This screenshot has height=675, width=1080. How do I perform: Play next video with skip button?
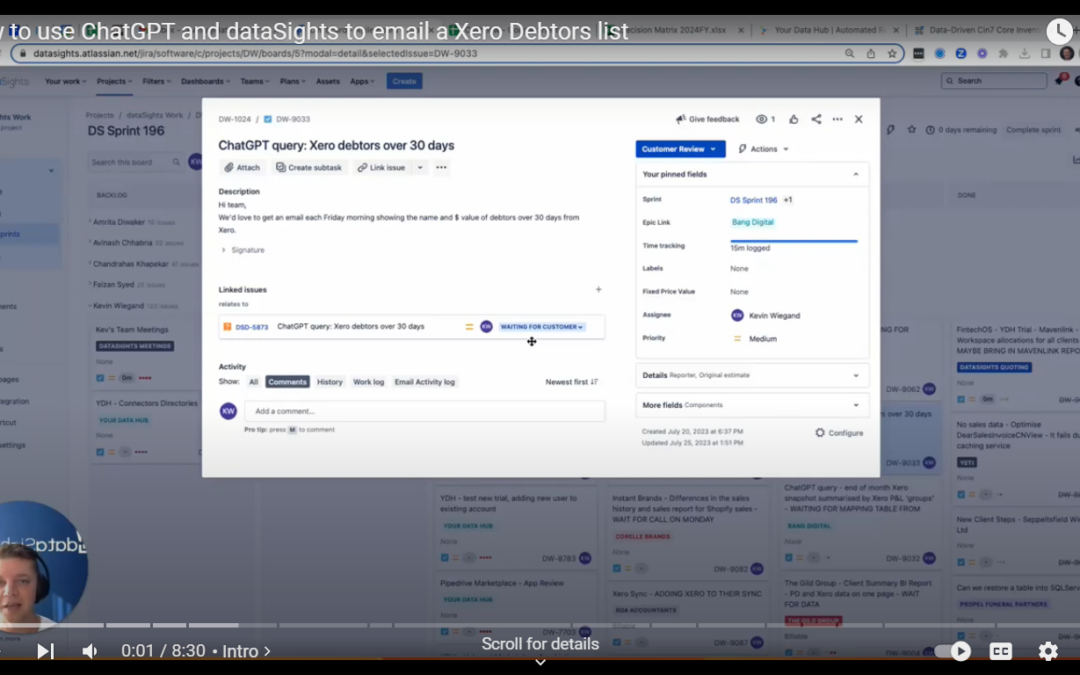point(45,651)
